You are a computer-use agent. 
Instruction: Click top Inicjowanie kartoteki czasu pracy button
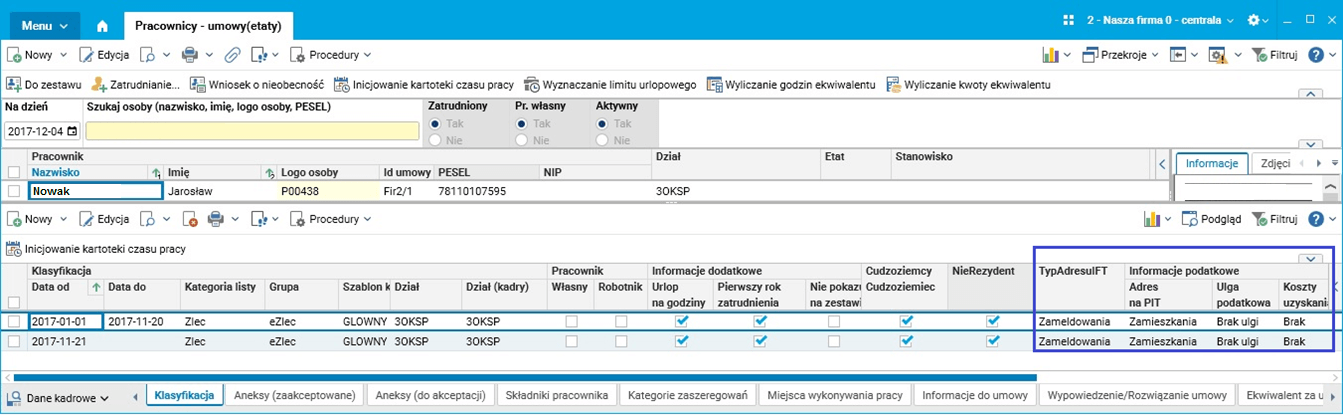tap(425, 85)
